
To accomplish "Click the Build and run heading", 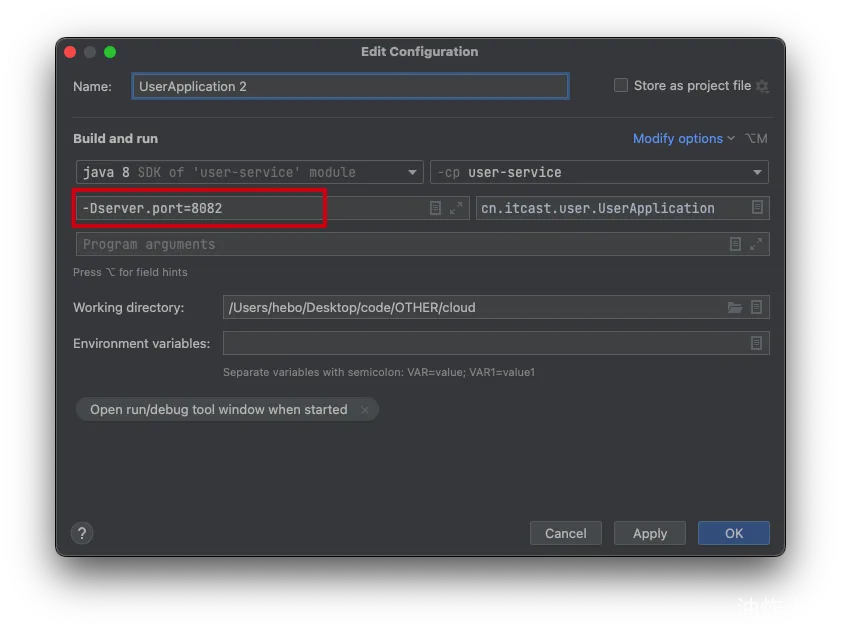I will point(115,138).
